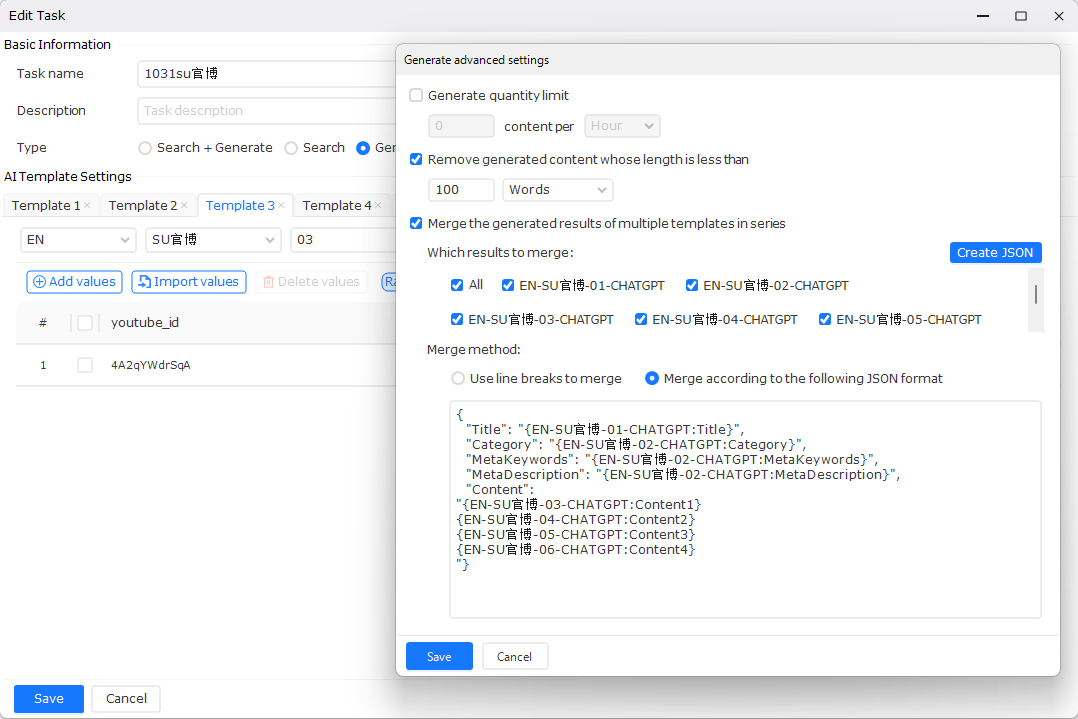The width and height of the screenshot is (1078, 719).
Task: Uncheck Remove generated content length option
Action: click(416, 159)
